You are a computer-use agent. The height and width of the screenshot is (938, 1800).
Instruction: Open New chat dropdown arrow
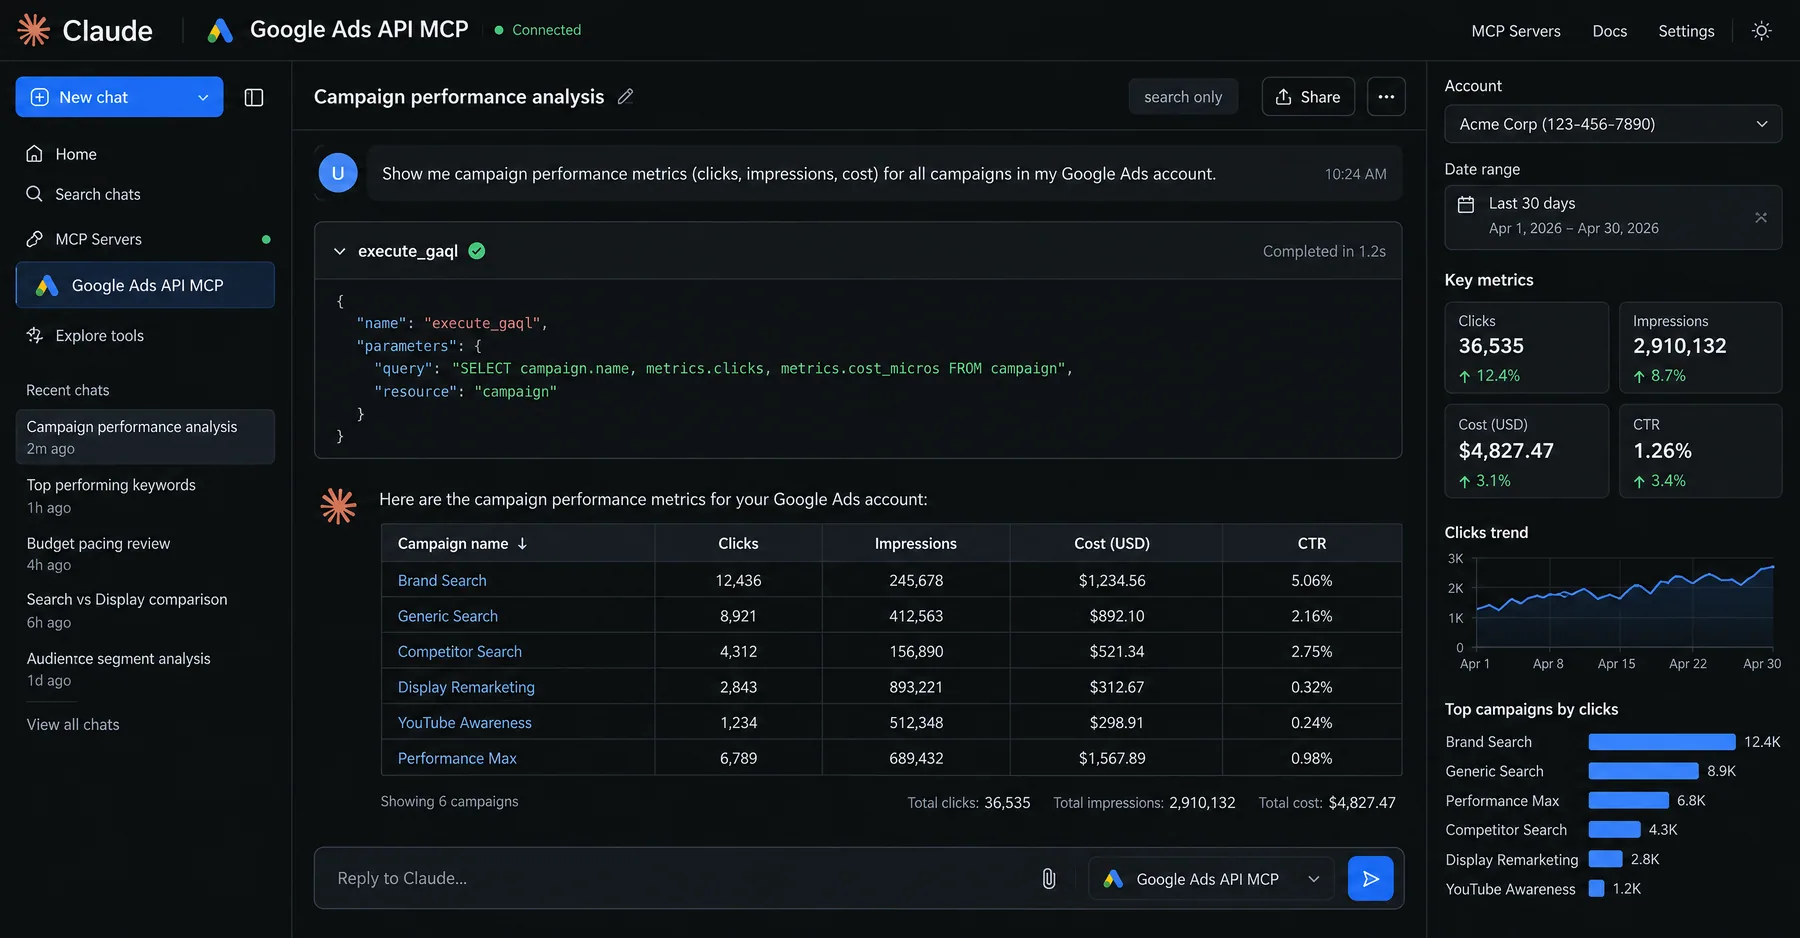[x=203, y=97]
